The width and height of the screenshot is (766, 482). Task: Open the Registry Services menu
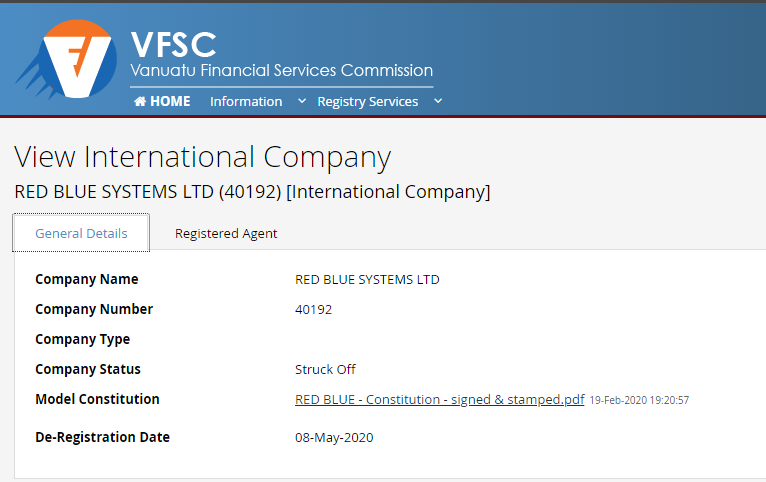(367, 101)
